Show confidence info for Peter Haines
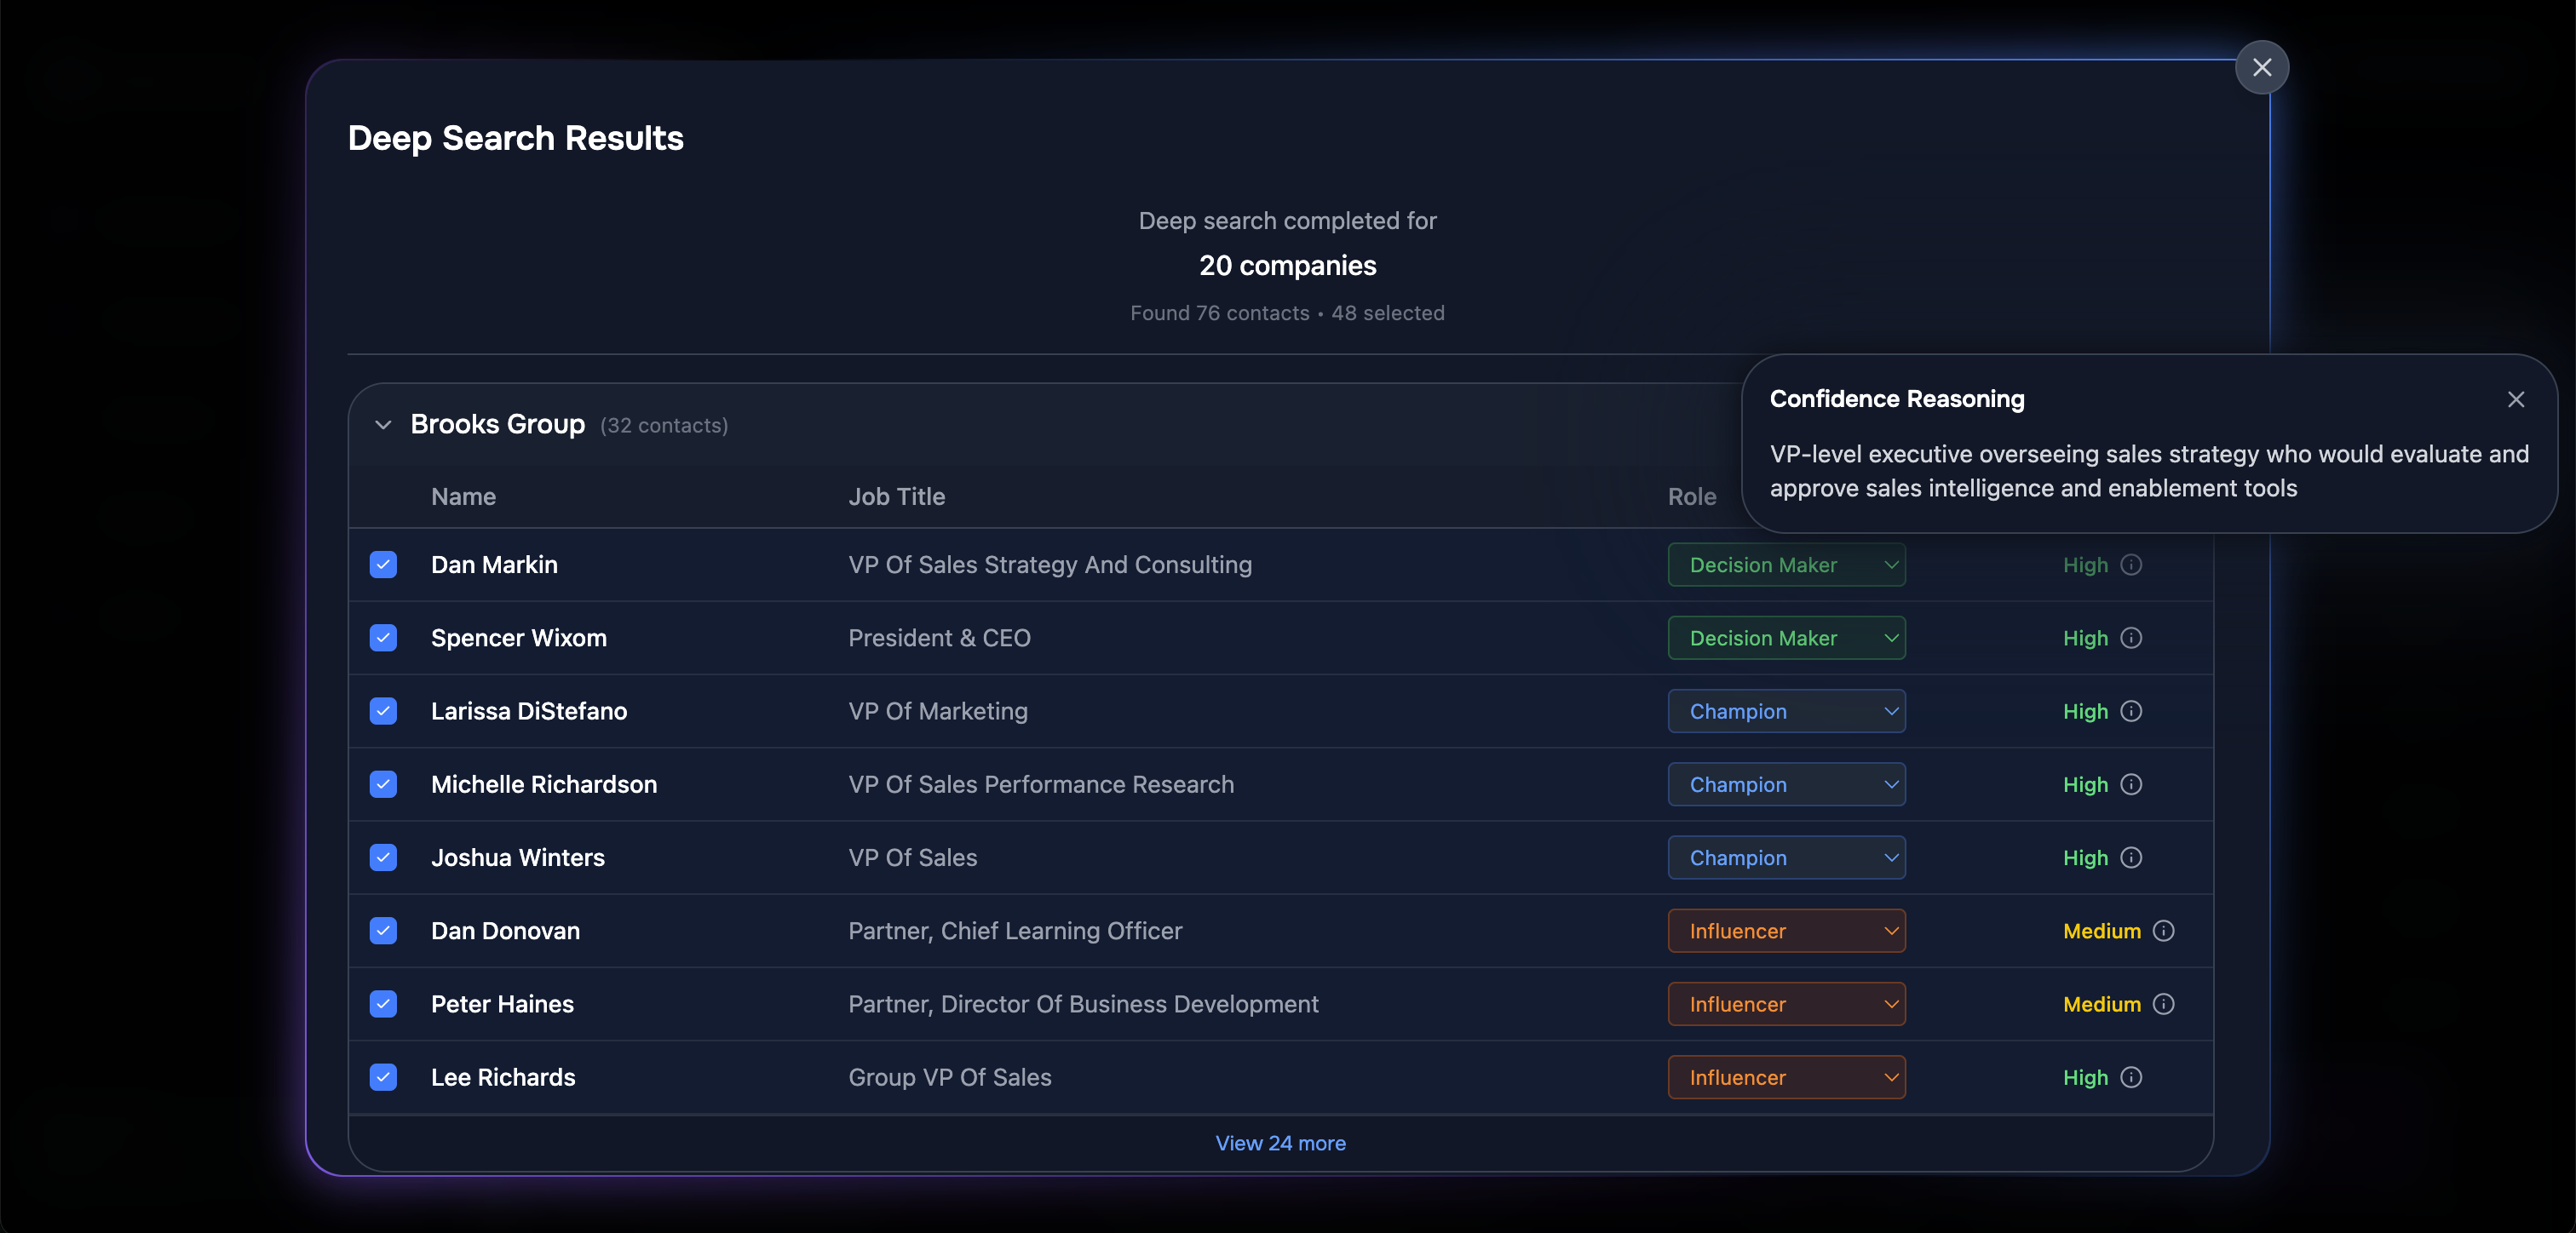This screenshot has width=2576, height=1233. coord(2163,1004)
